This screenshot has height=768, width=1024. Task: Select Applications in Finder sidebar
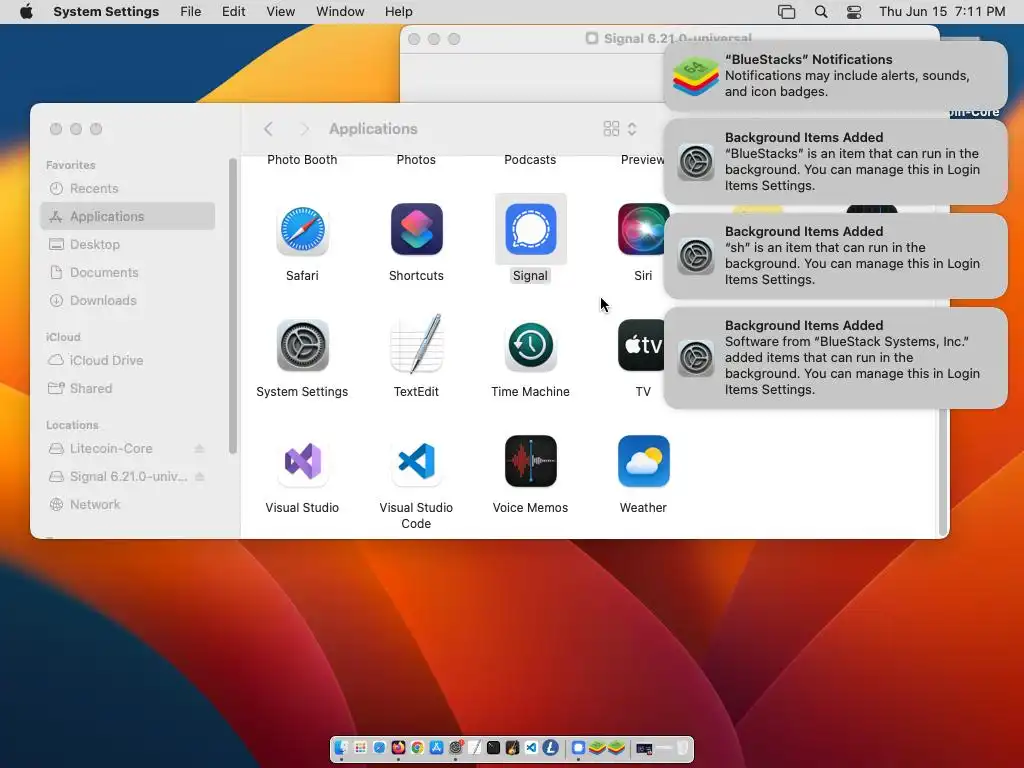[x=127, y=216]
